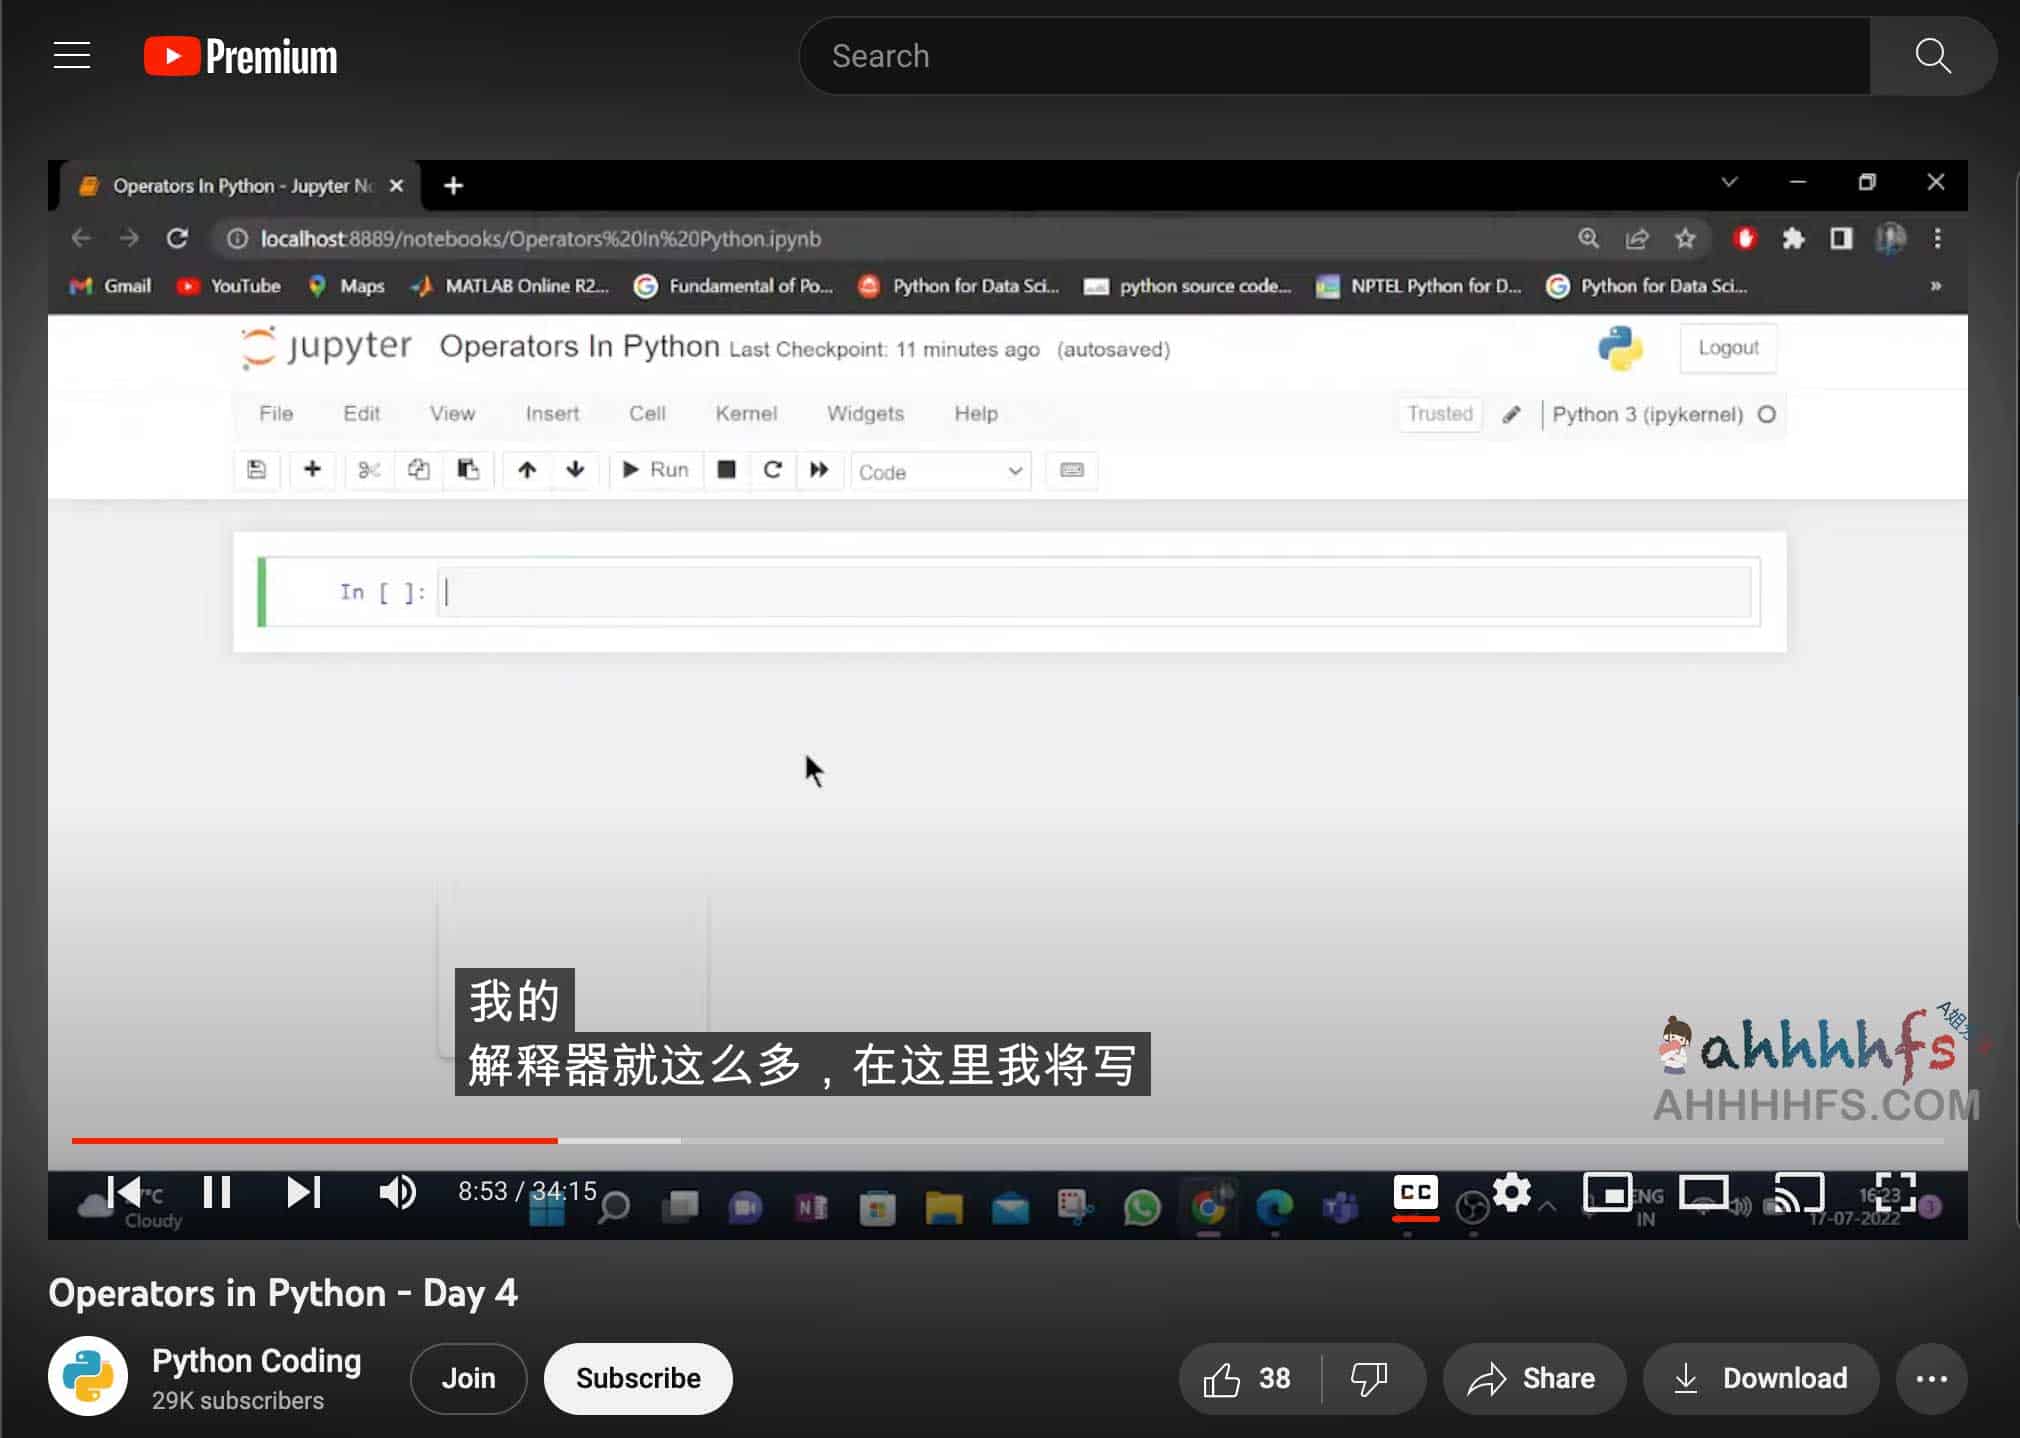Skip to the next video

tap(303, 1192)
